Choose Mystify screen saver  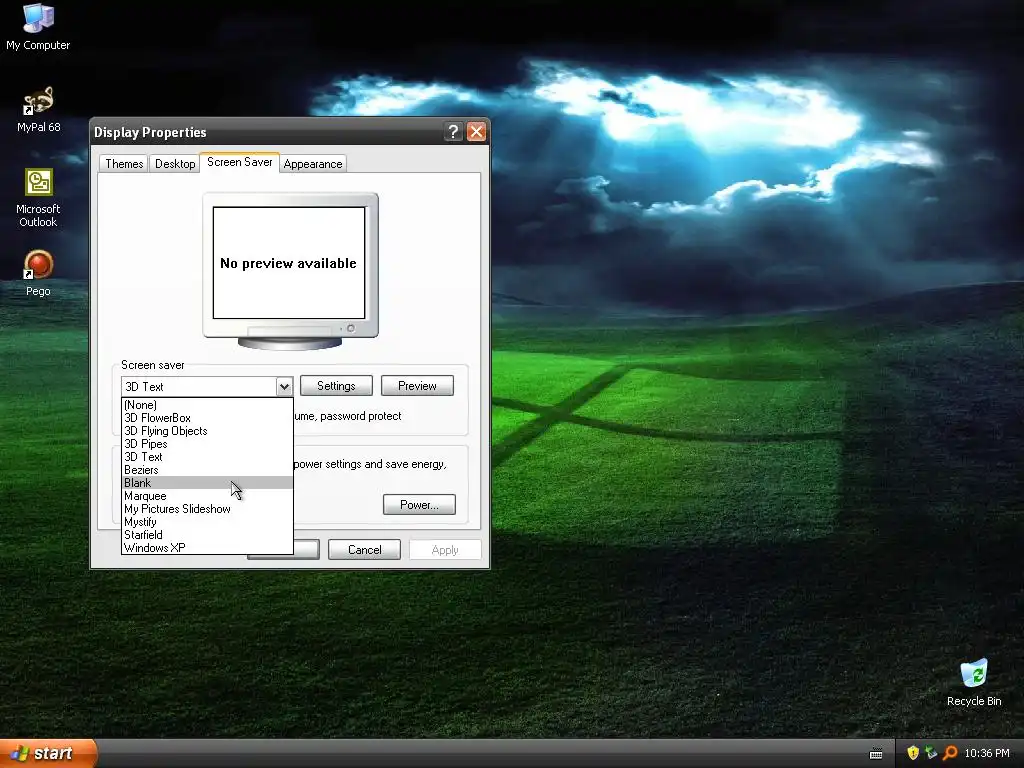pyautogui.click(x=207, y=522)
